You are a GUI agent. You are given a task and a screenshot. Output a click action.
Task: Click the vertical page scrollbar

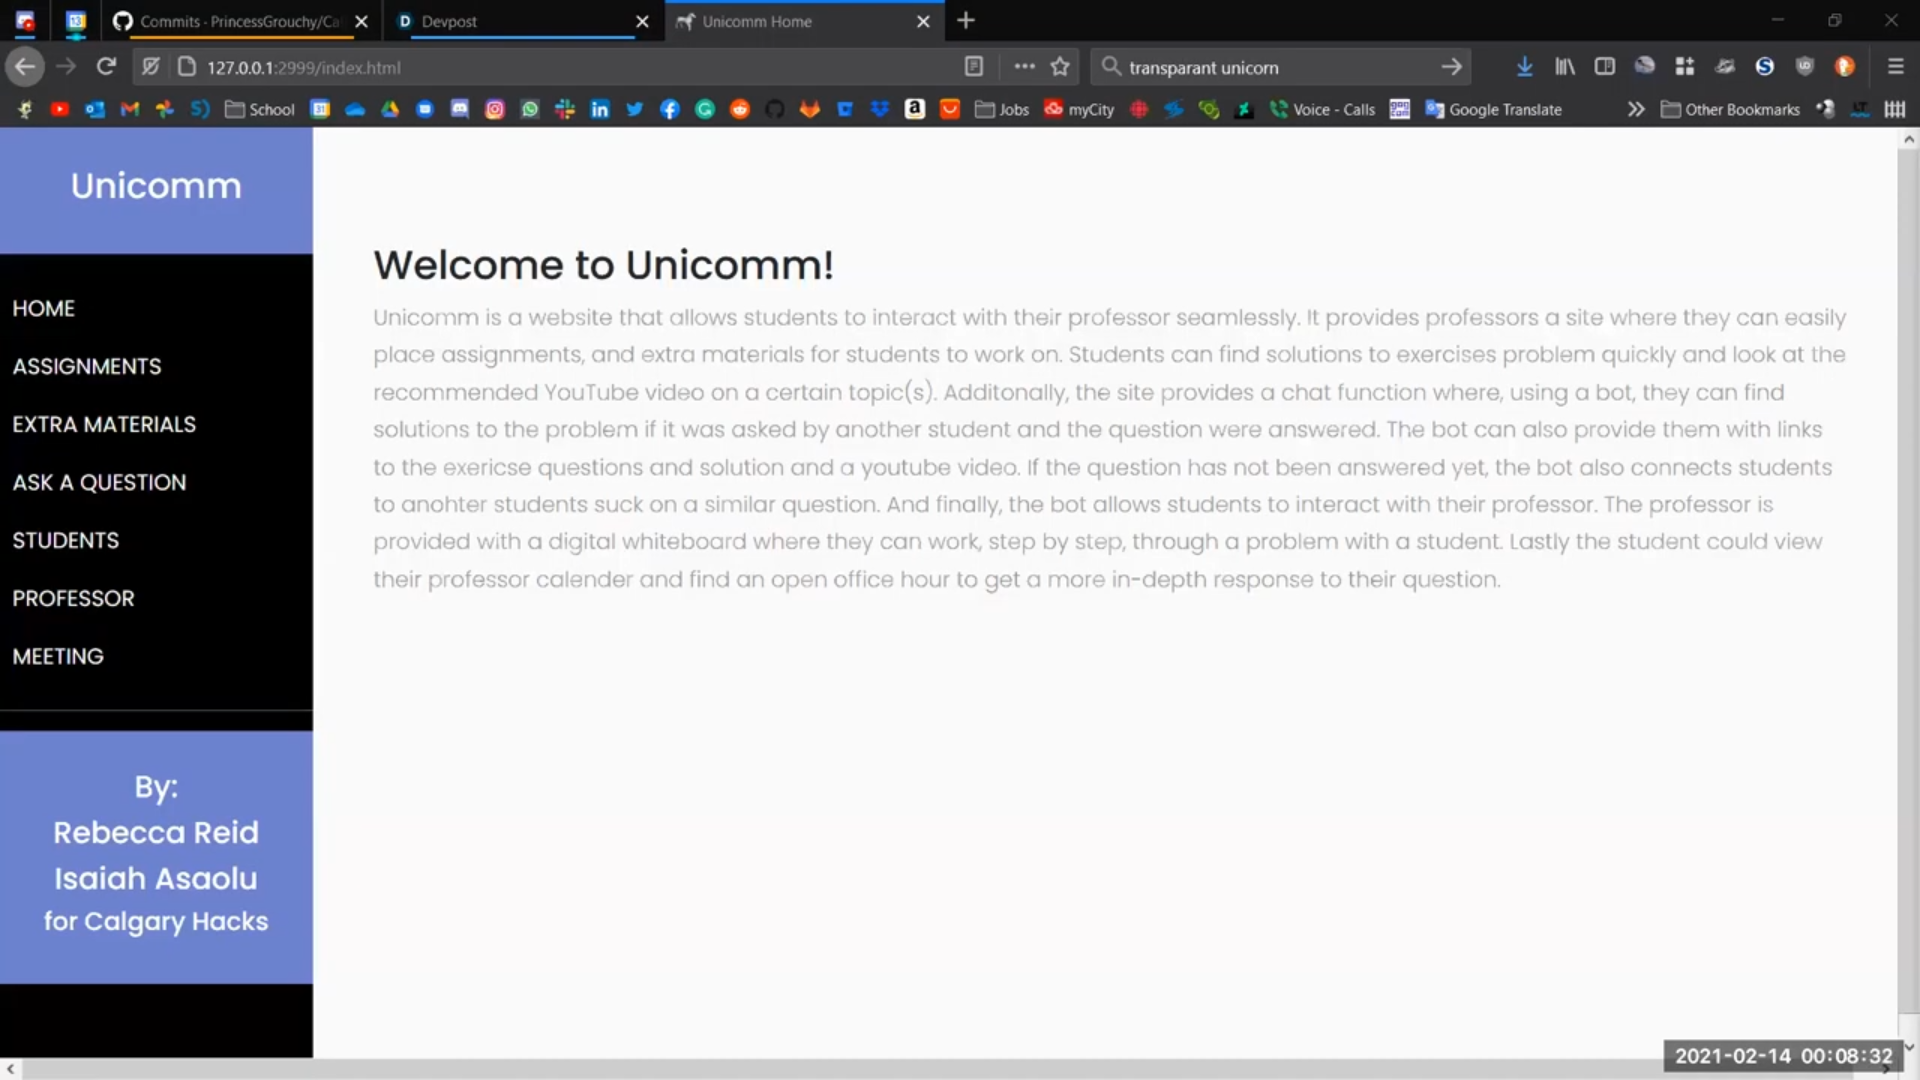[x=1908, y=580]
